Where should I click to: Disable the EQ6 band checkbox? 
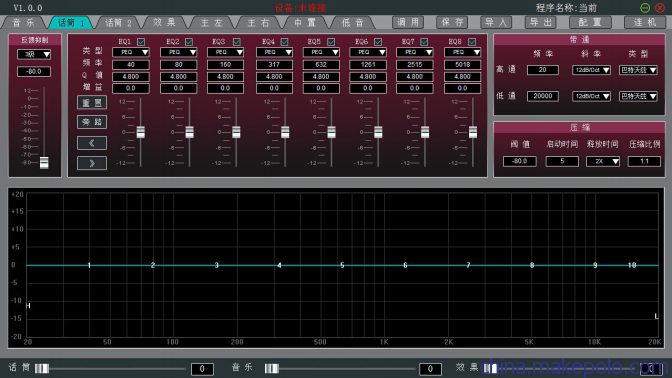click(x=378, y=42)
